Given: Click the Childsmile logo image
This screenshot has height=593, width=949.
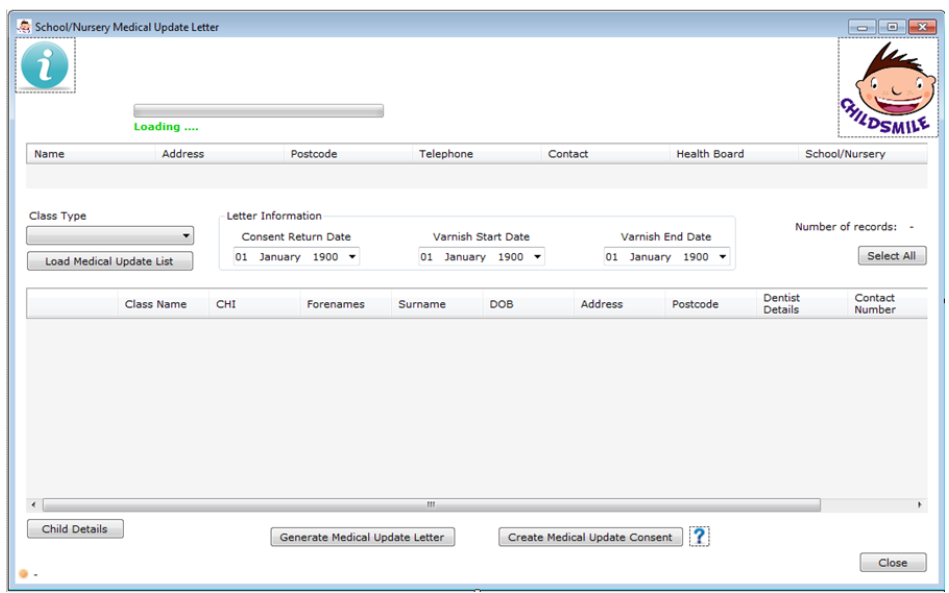Looking at the screenshot, I should pos(886,88).
